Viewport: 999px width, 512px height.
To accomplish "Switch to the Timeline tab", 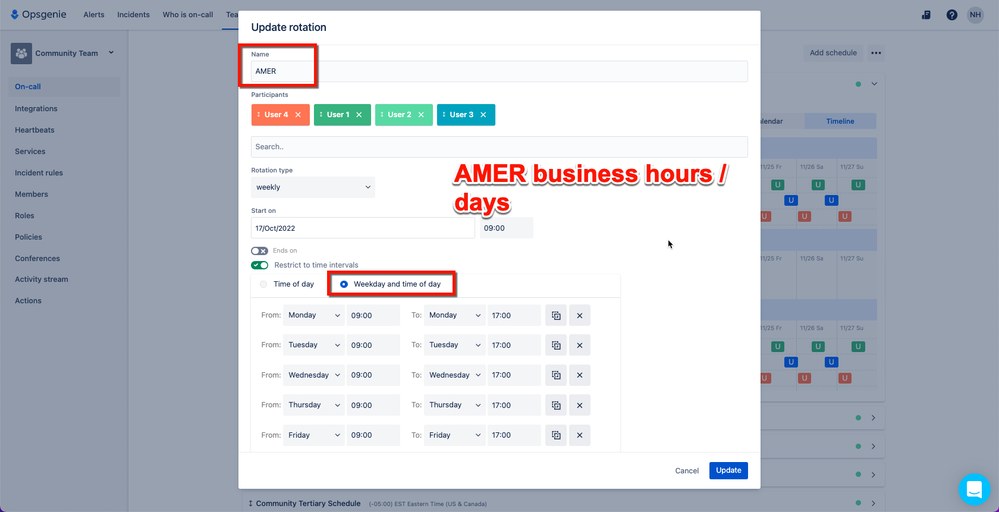I will coord(840,121).
